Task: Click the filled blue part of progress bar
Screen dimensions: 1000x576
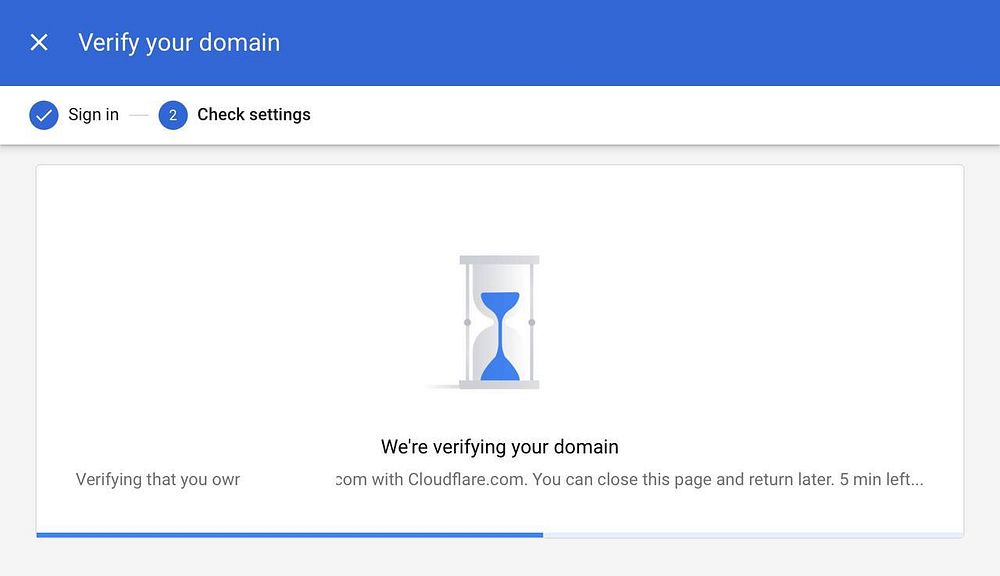Action: (290, 535)
